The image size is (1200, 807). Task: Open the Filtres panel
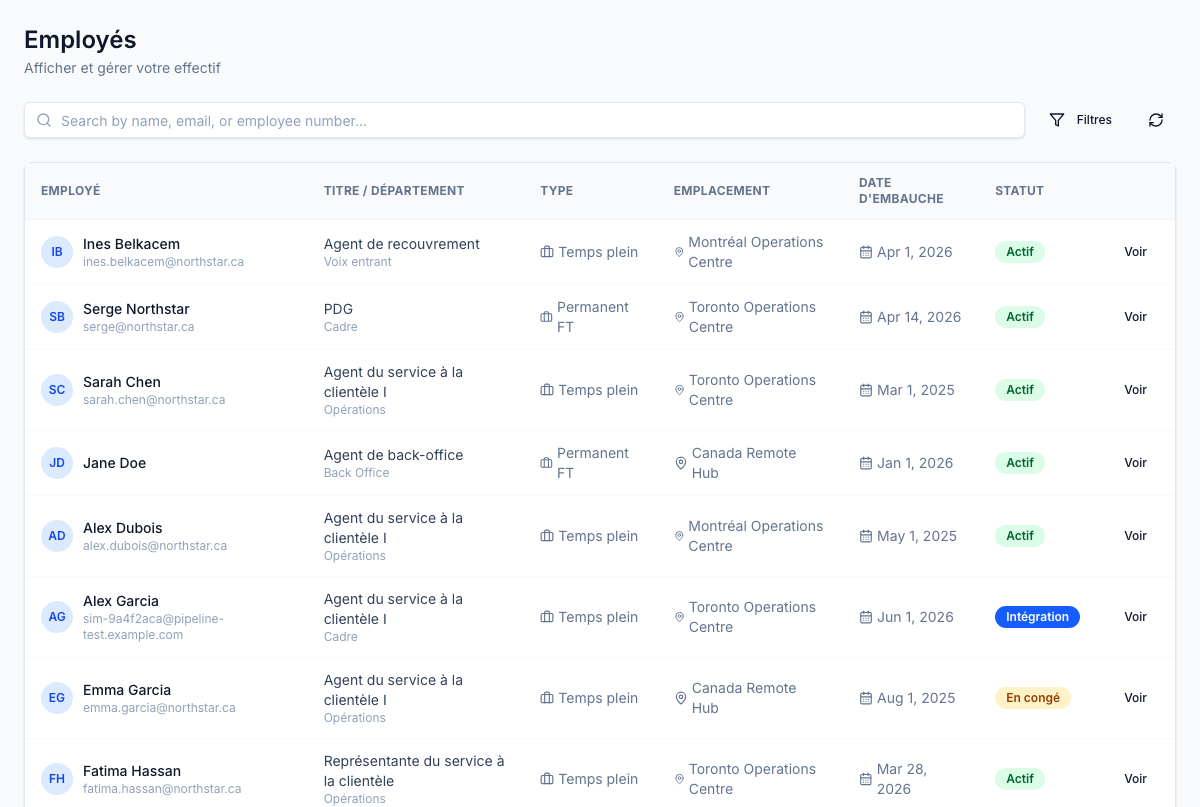(1081, 120)
